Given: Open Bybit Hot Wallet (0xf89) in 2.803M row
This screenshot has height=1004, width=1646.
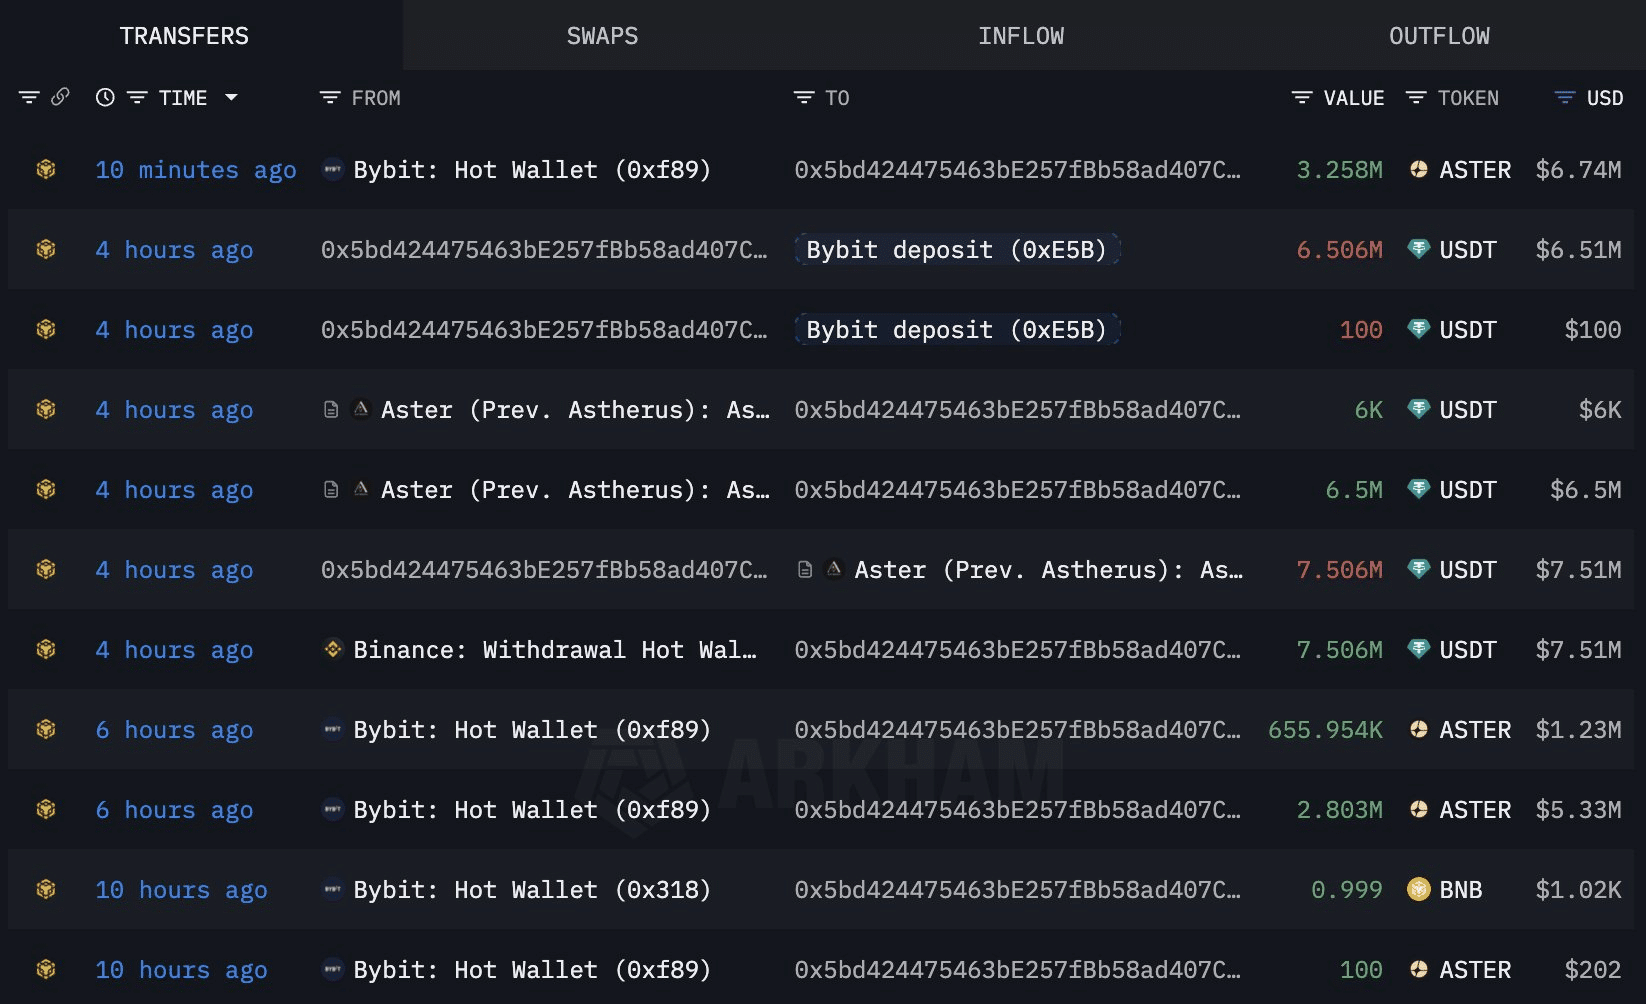Looking at the screenshot, I should (532, 810).
